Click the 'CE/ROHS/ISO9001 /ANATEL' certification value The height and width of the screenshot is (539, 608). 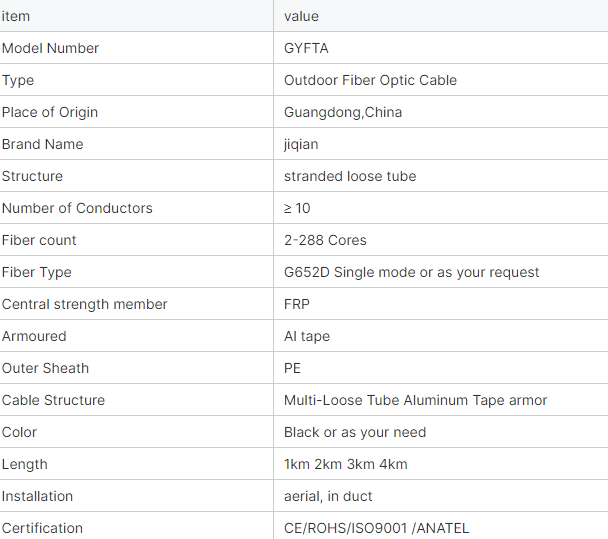[376, 528]
